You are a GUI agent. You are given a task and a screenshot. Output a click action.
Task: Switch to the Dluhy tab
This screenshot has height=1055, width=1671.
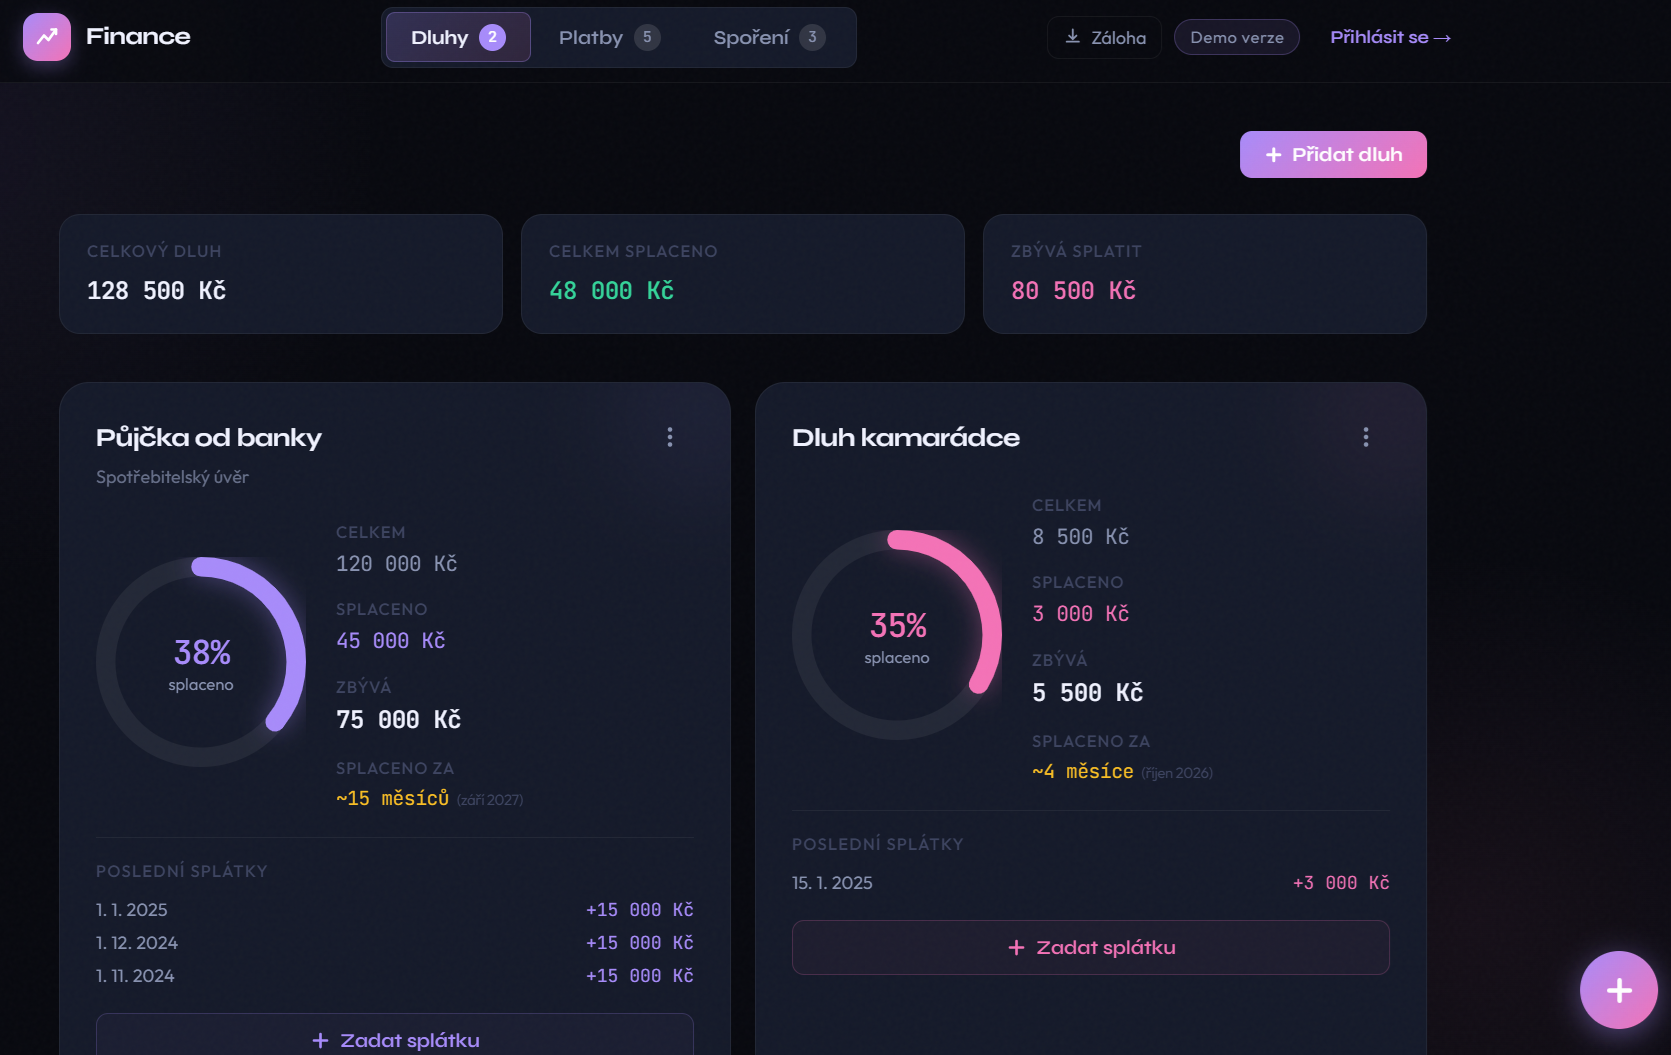458,37
